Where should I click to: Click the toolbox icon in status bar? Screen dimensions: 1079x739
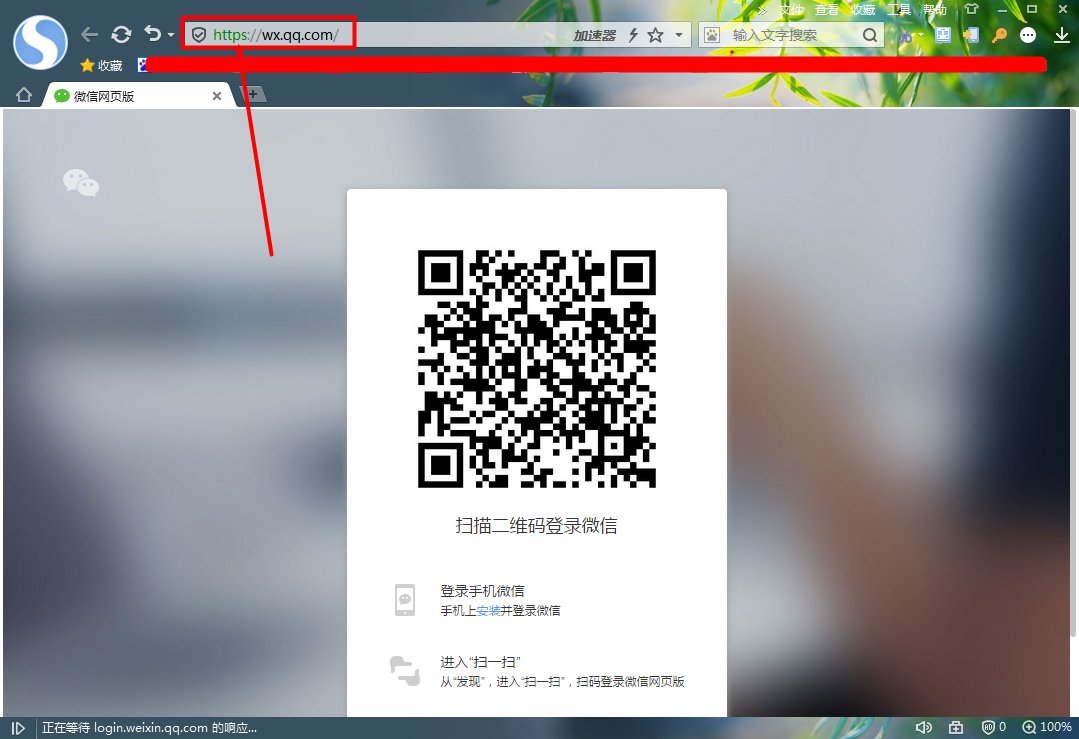pos(956,727)
